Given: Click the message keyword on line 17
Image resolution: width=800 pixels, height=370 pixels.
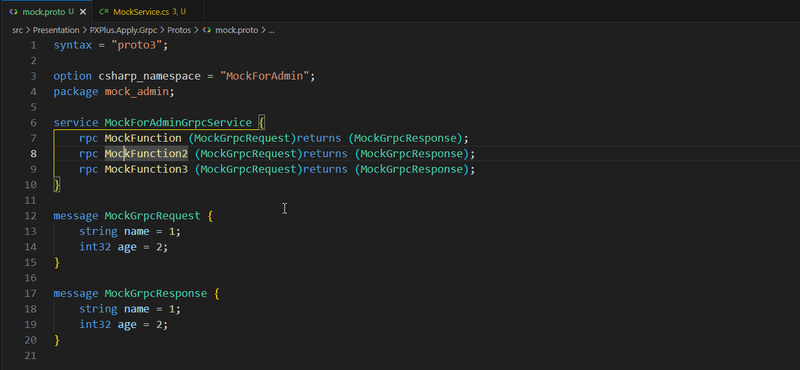Looking at the screenshot, I should [x=76, y=293].
